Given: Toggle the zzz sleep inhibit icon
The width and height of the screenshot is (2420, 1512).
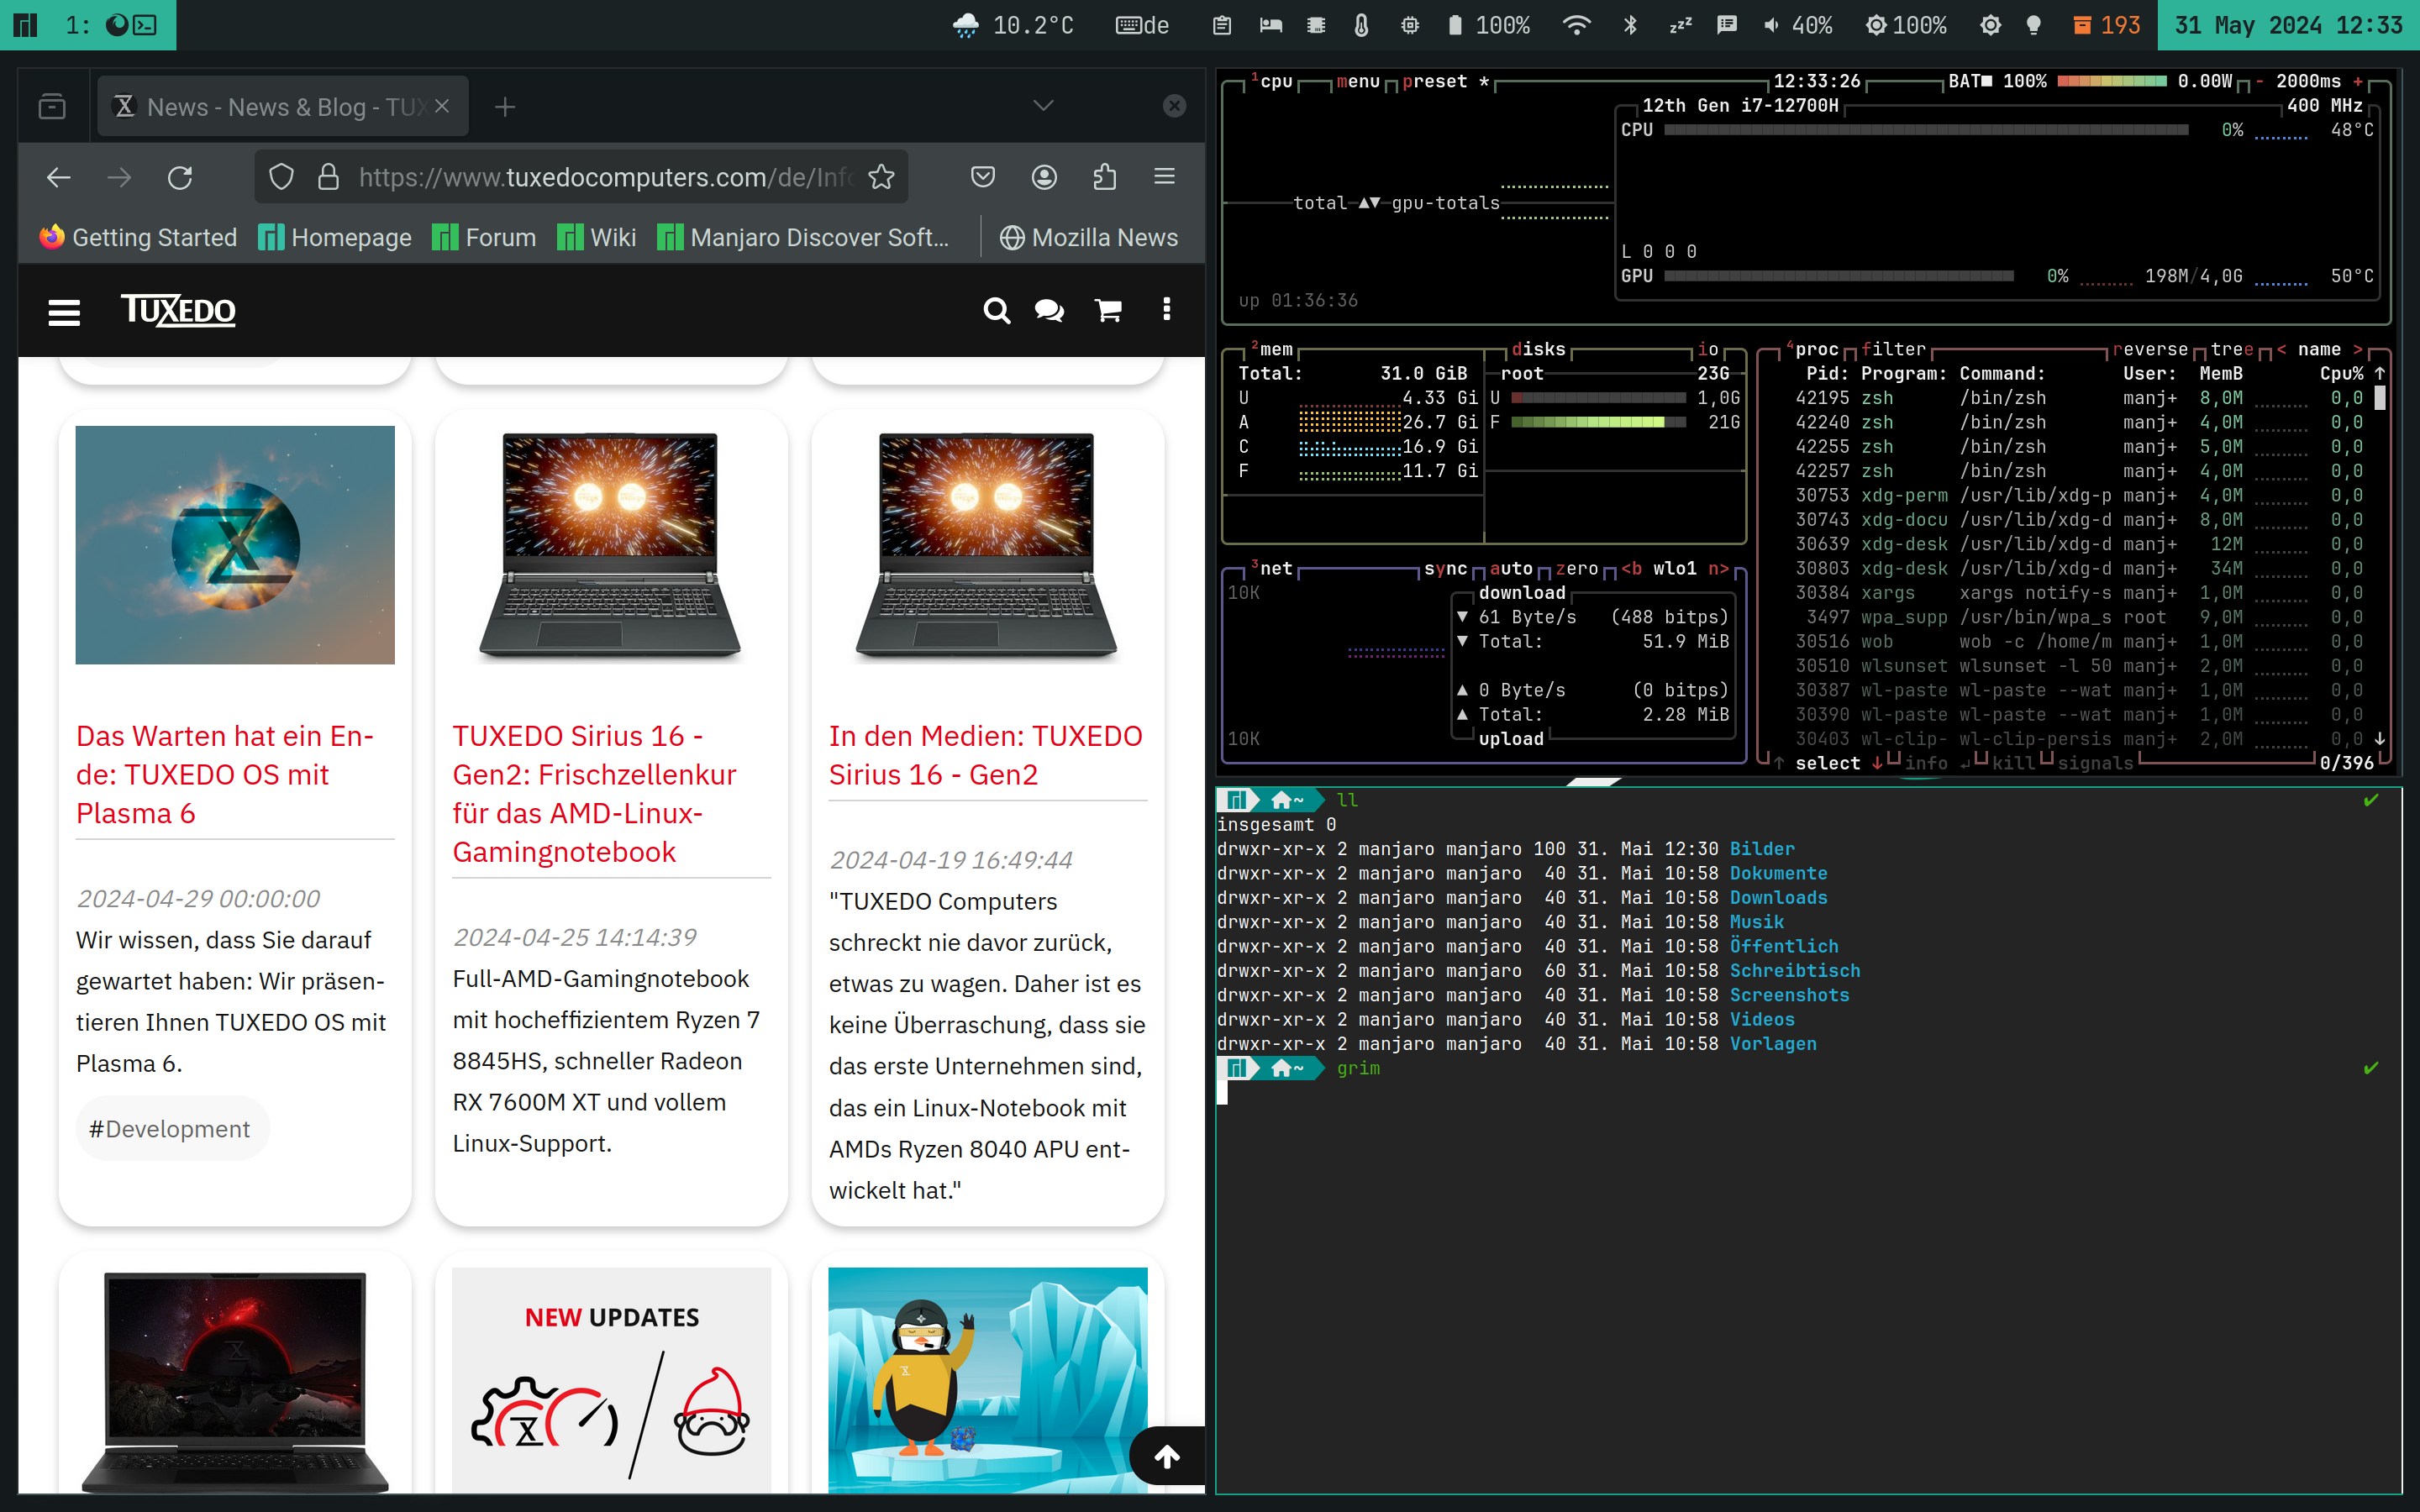Looking at the screenshot, I should tap(1680, 25).
